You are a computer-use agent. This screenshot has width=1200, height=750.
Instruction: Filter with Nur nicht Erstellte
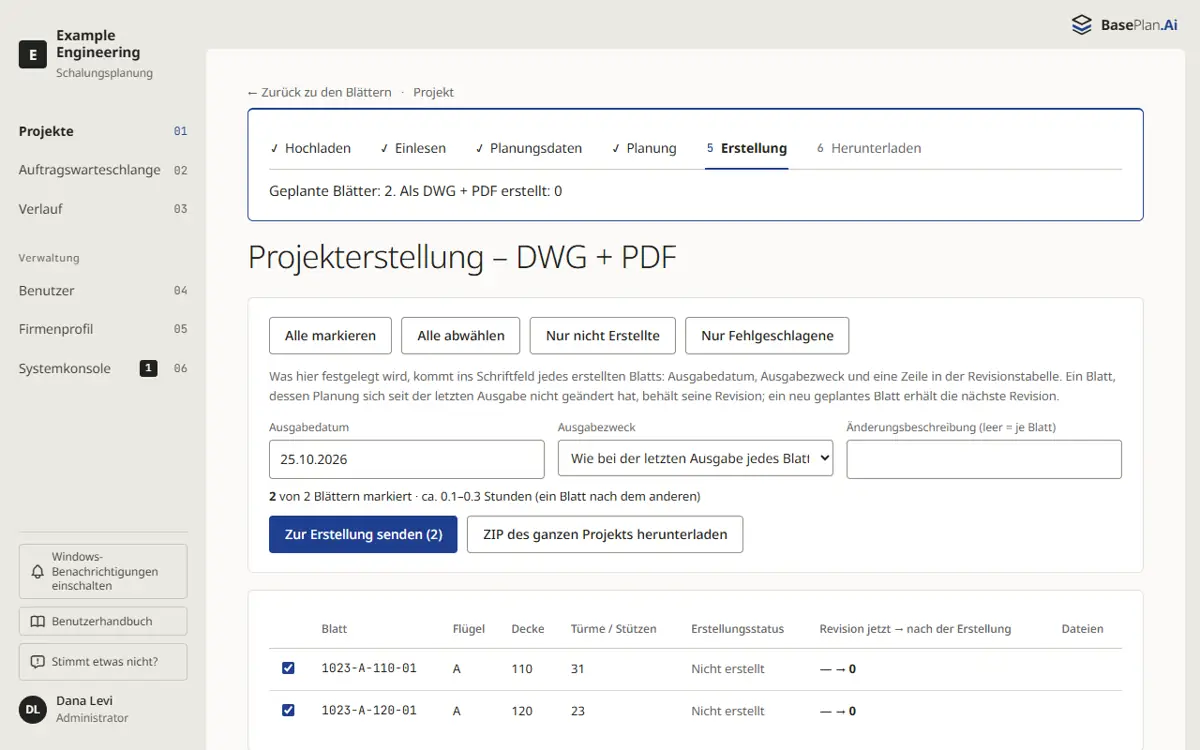[x=603, y=336]
